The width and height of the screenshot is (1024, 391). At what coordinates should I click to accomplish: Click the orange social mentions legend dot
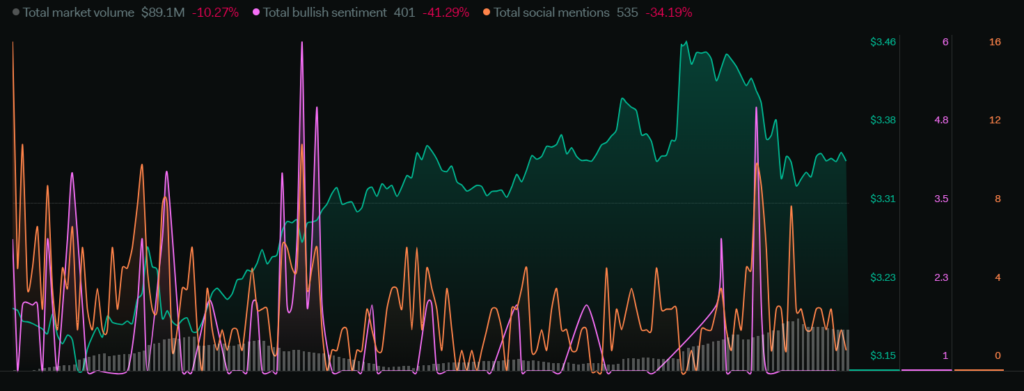(487, 12)
